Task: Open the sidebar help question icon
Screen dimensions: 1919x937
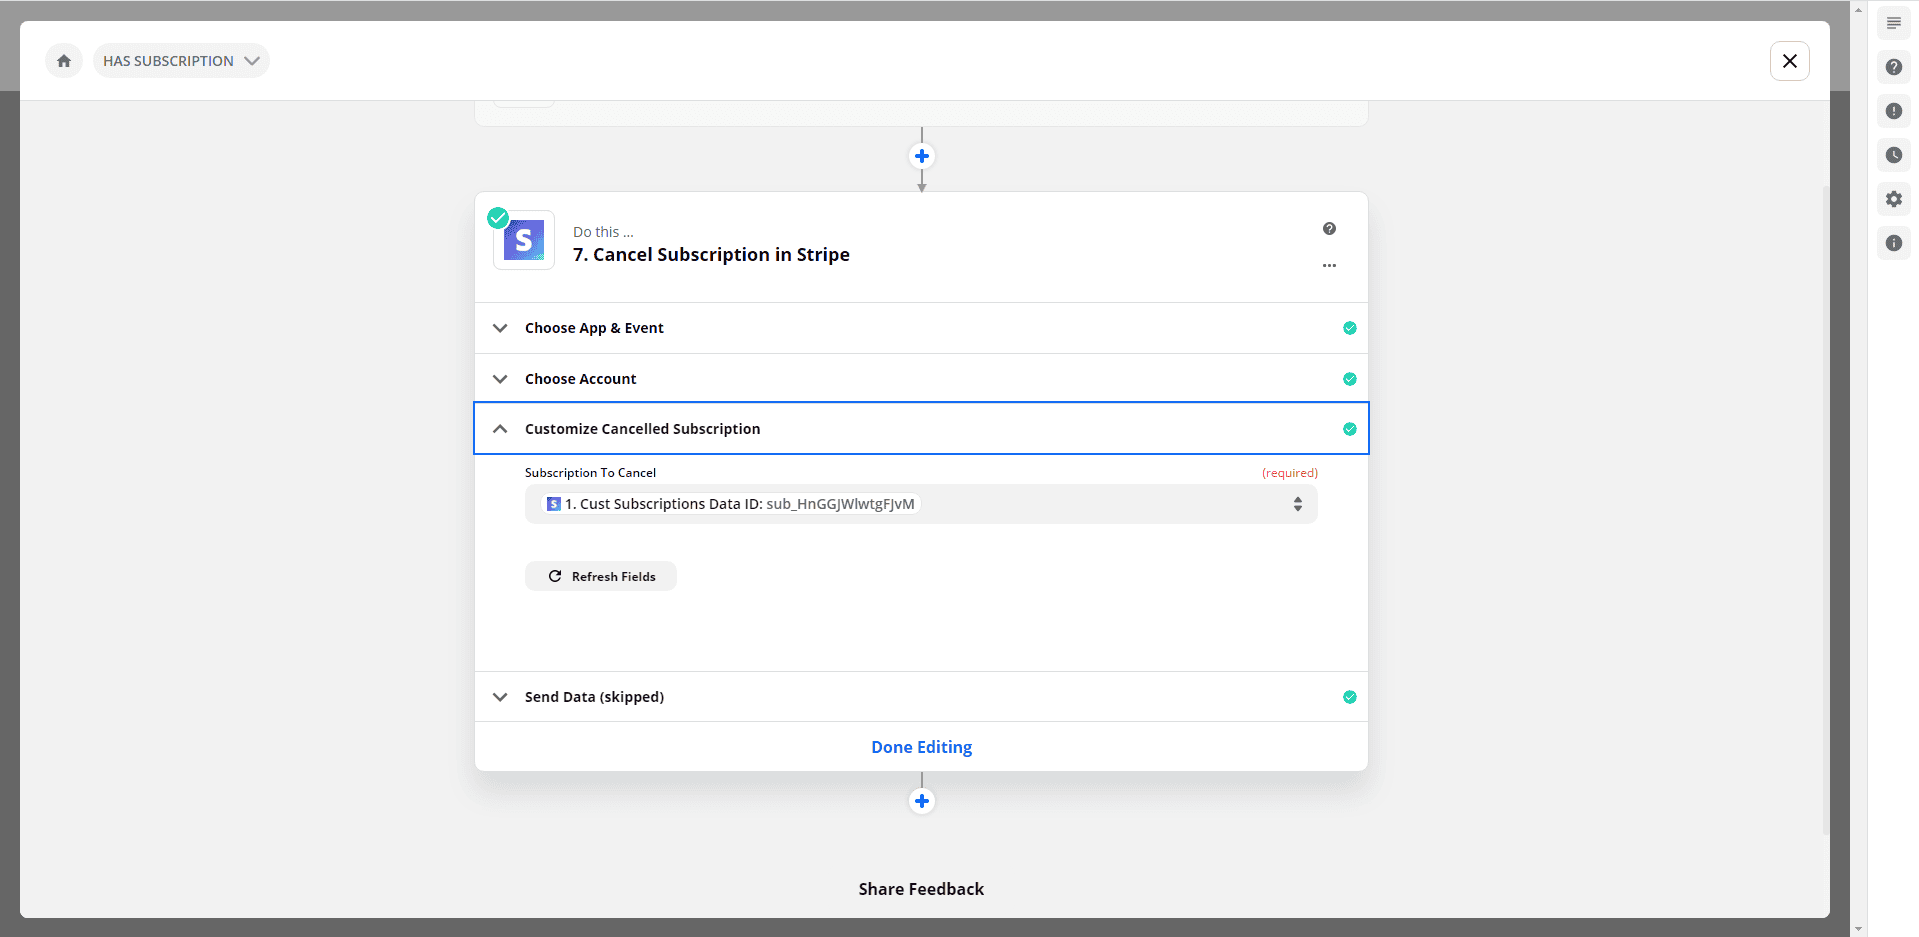Action: [x=1893, y=67]
